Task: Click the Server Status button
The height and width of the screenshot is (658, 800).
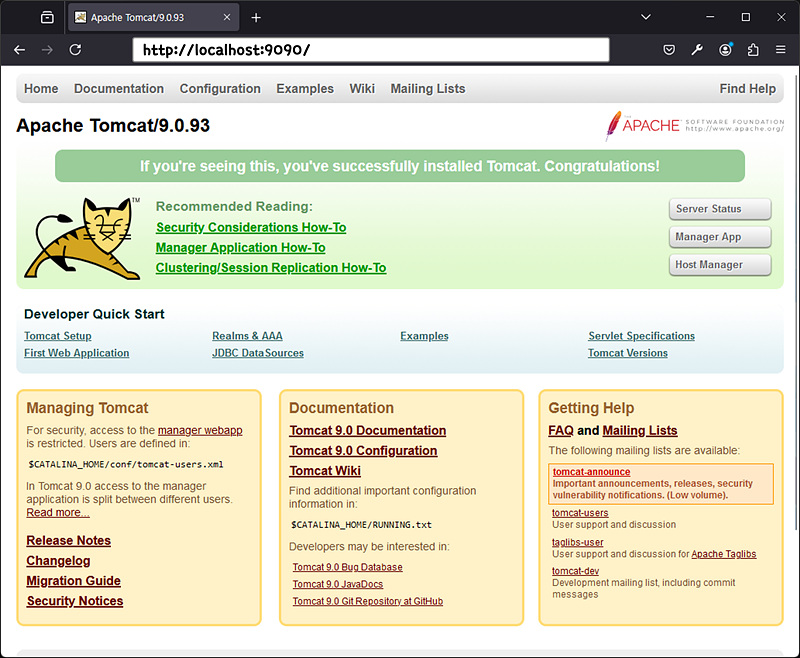Action: 720,209
